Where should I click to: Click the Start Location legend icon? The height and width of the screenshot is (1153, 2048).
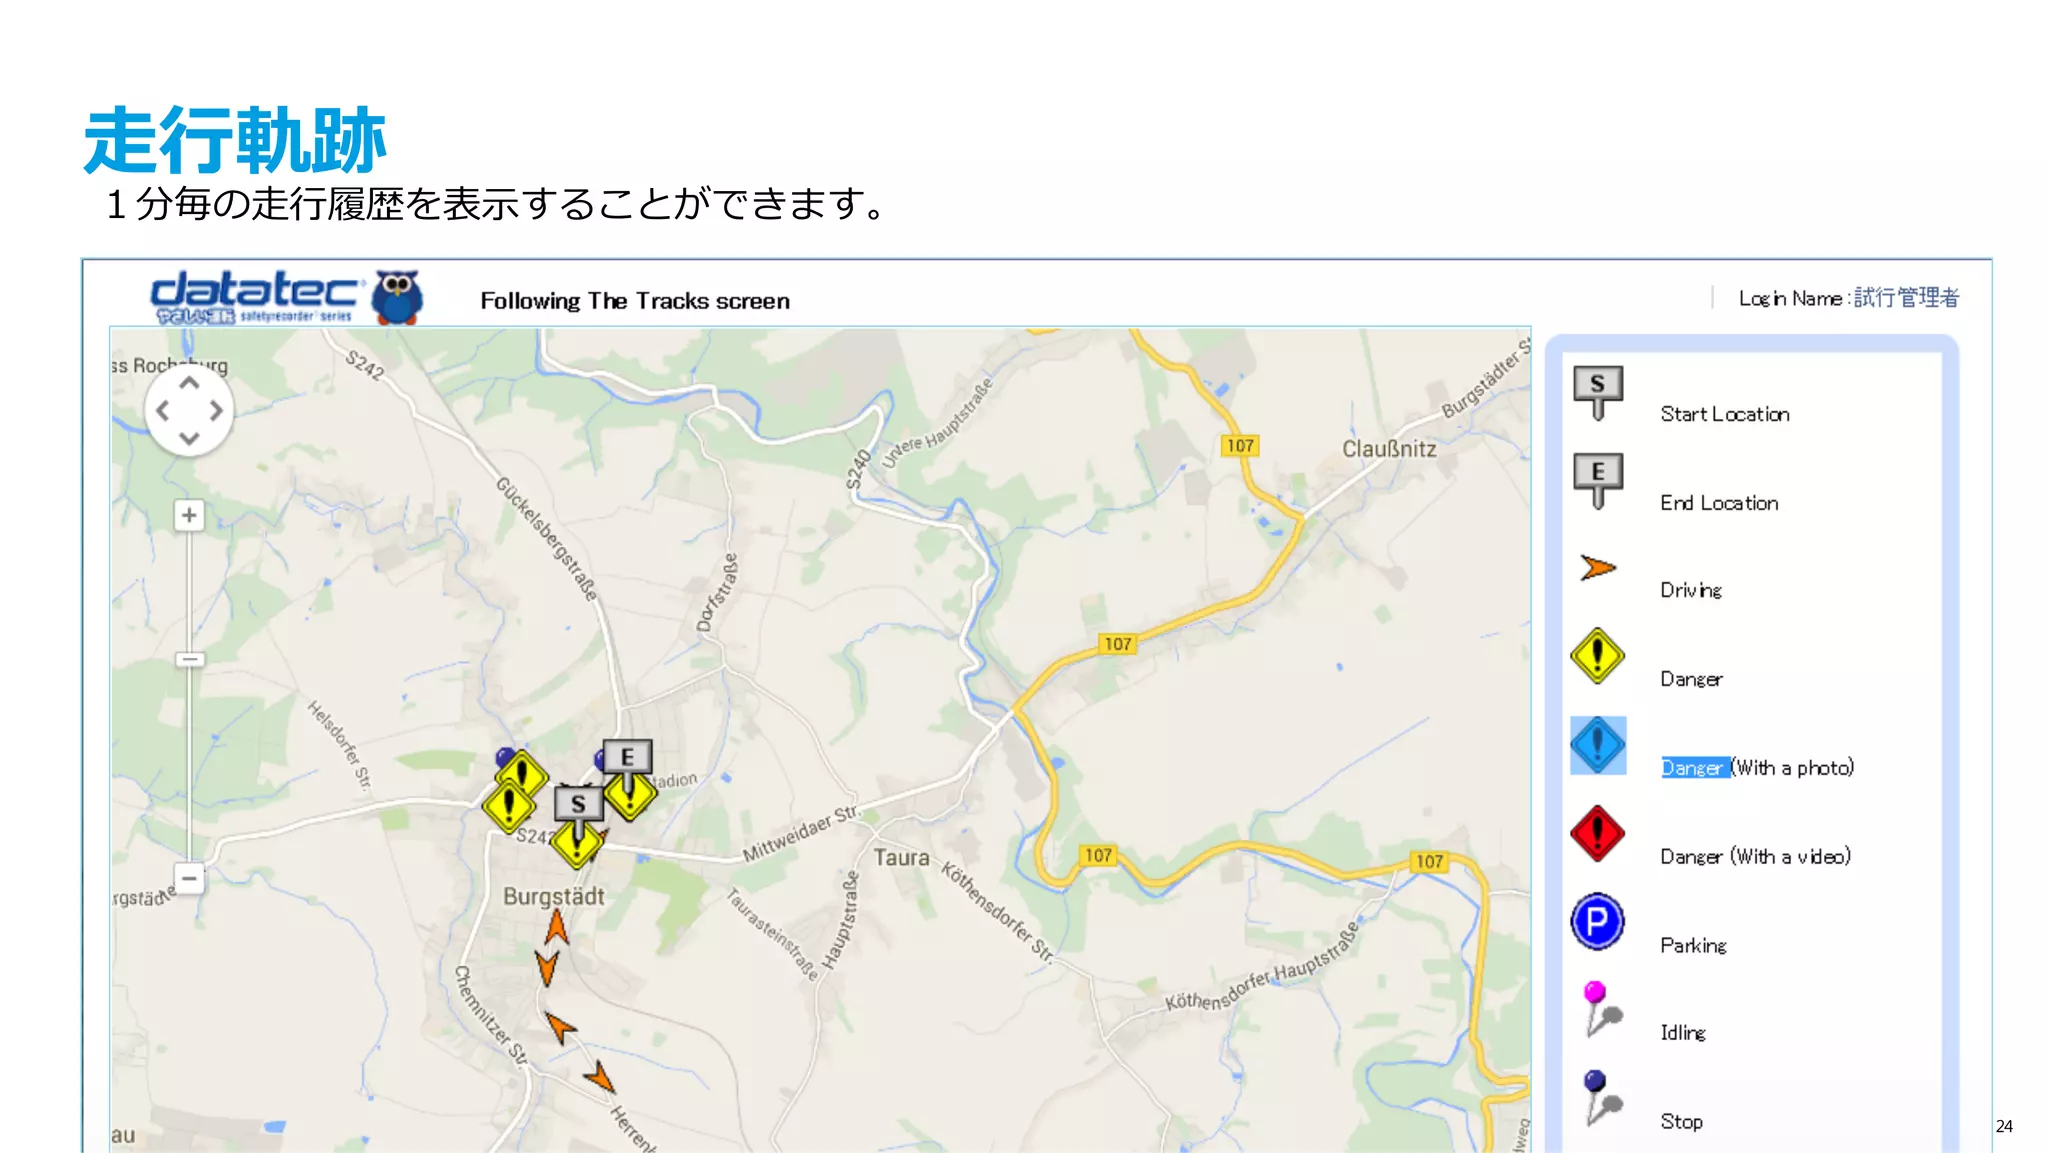[1597, 393]
